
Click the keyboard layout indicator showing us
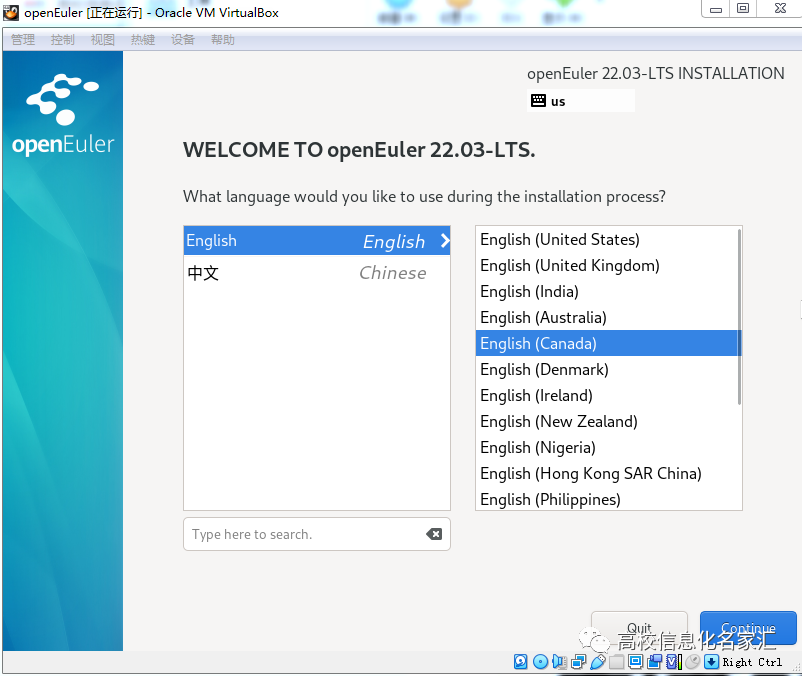(x=580, y=100)
